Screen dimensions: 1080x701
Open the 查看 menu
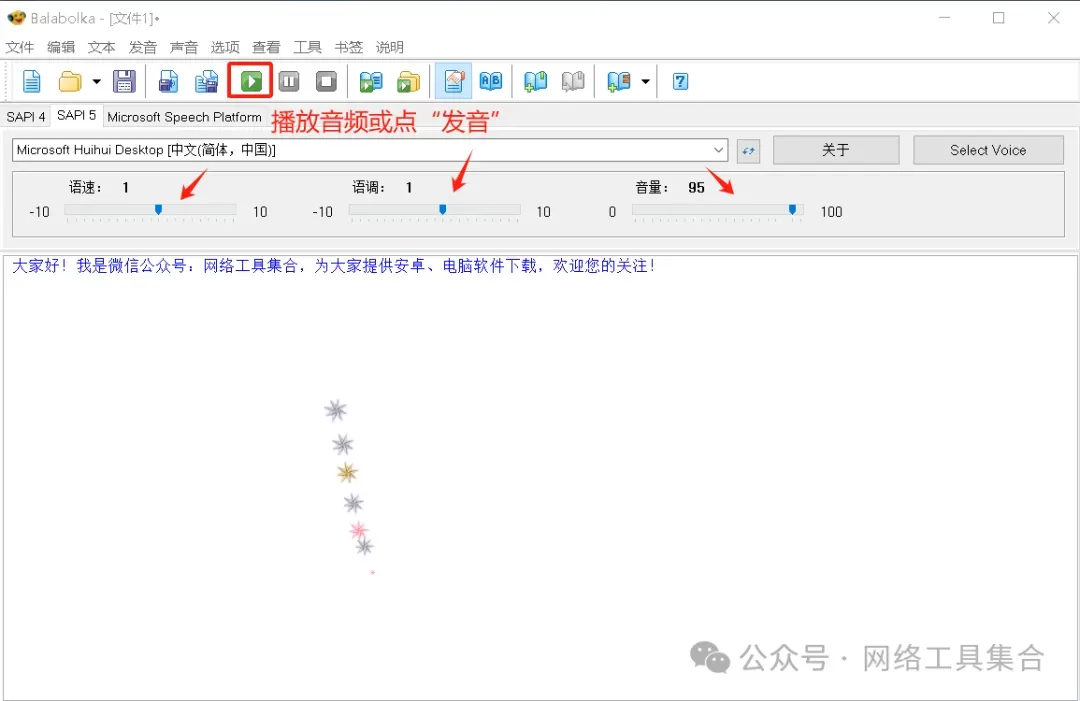[266, 47]
